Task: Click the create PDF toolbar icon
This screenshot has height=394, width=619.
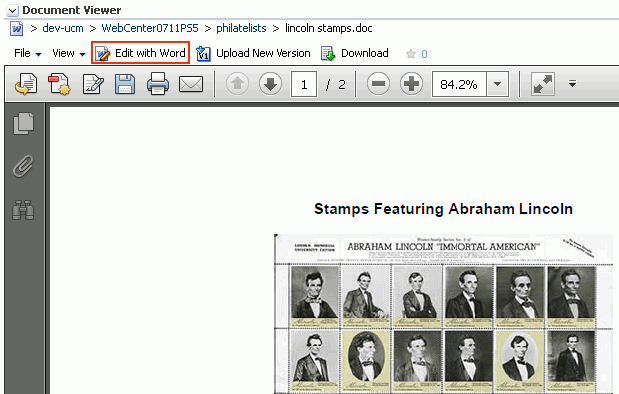Action: pyautogui.click(x=59, y=84)
